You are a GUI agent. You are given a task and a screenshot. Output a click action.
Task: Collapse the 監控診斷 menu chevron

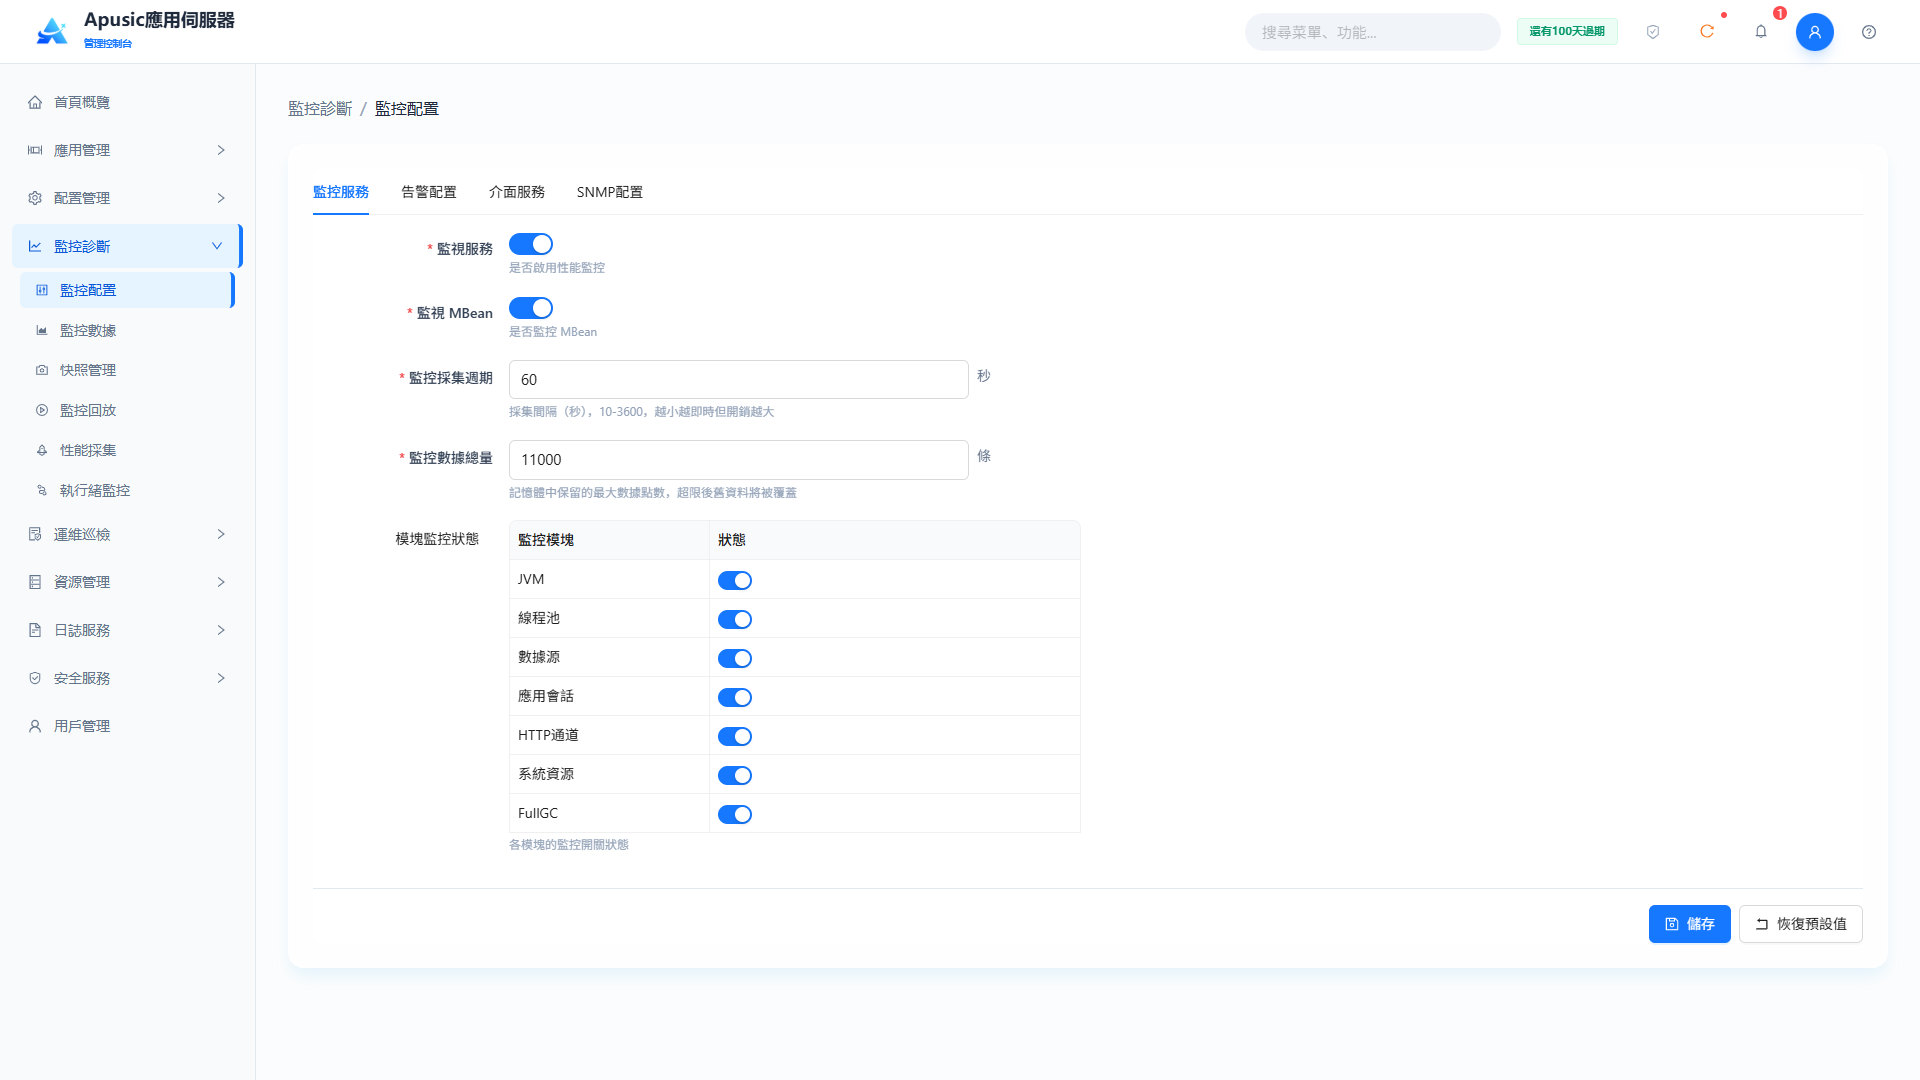point(217,246)
